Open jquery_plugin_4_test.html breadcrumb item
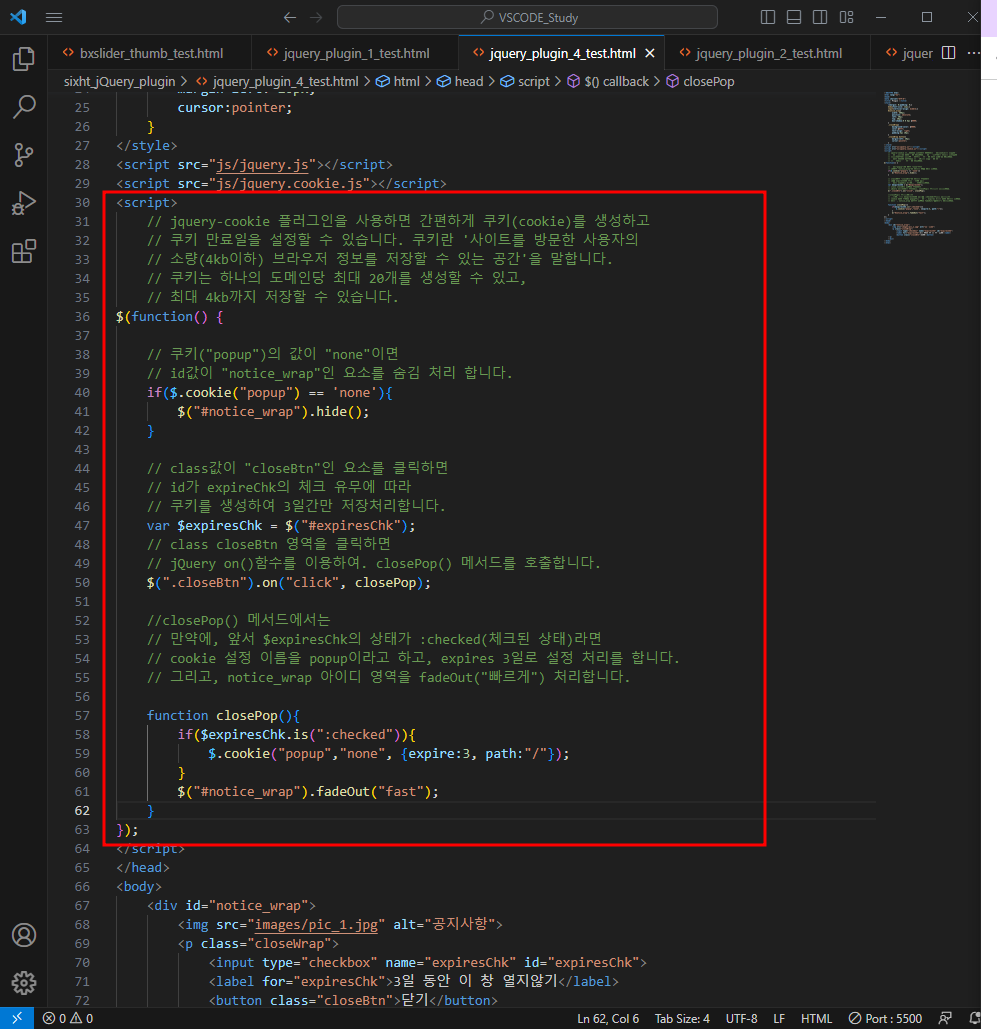 point(278,81)
